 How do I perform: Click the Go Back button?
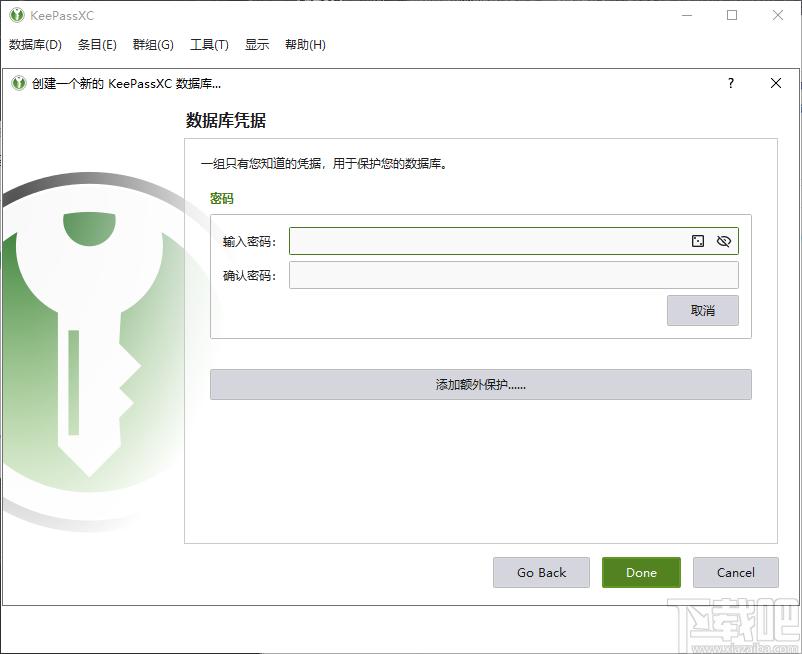click(541, 573)
